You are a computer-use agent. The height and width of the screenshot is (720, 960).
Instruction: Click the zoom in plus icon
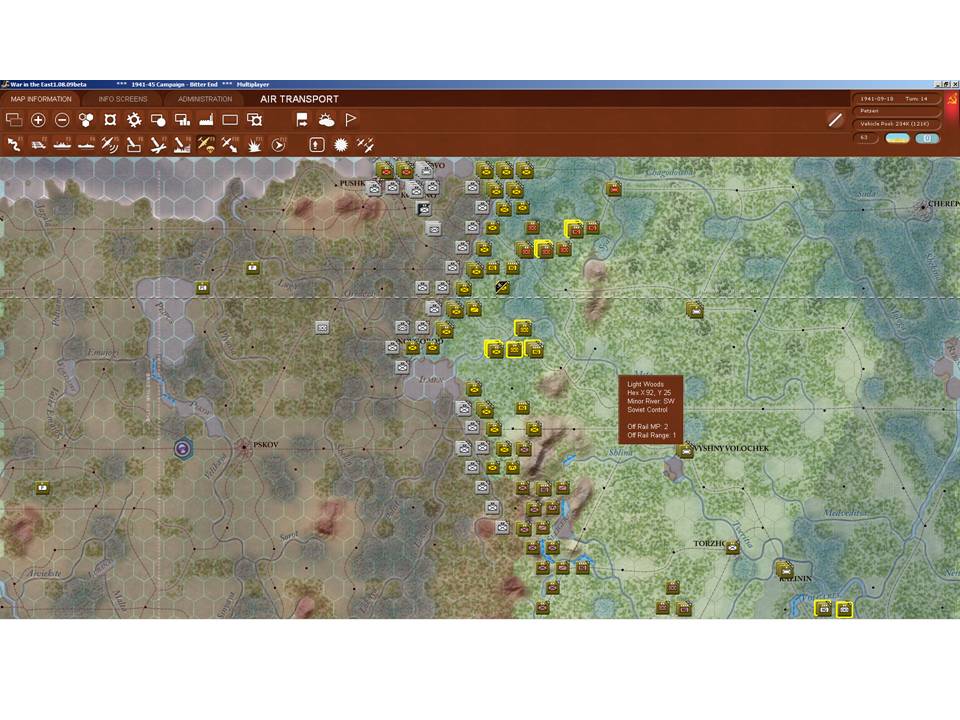tap(38, 120)
